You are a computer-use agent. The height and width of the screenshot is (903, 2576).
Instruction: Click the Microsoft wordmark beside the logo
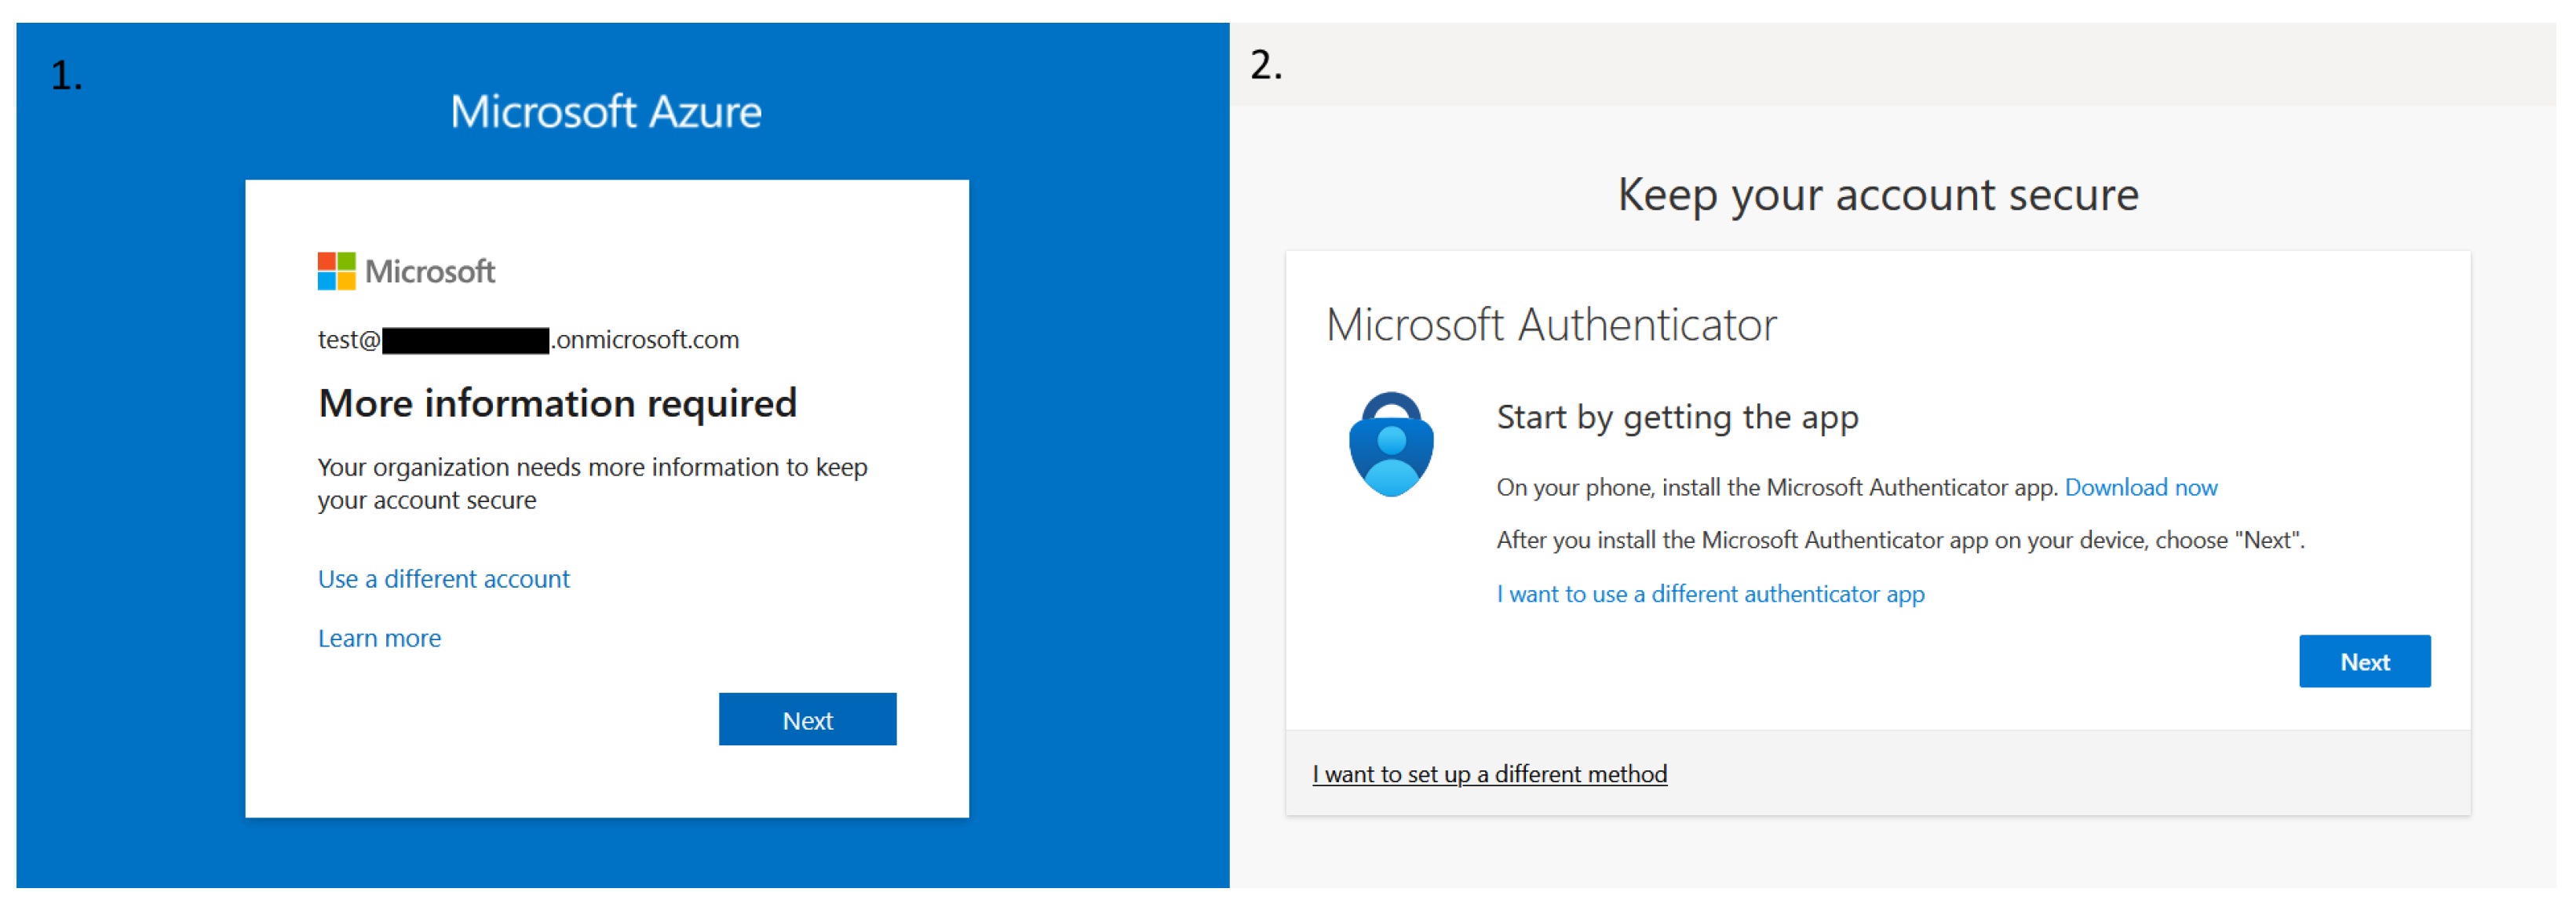(x=430, y=271)
